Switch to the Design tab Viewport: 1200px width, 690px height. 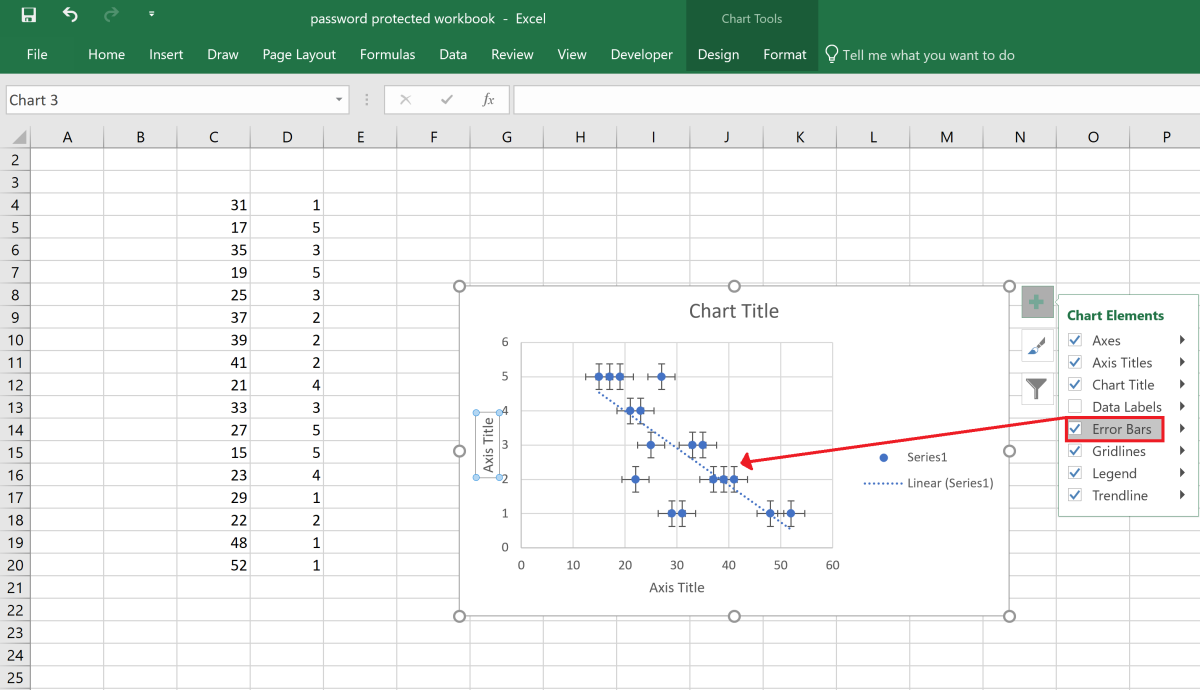click(x=718, y=55)
